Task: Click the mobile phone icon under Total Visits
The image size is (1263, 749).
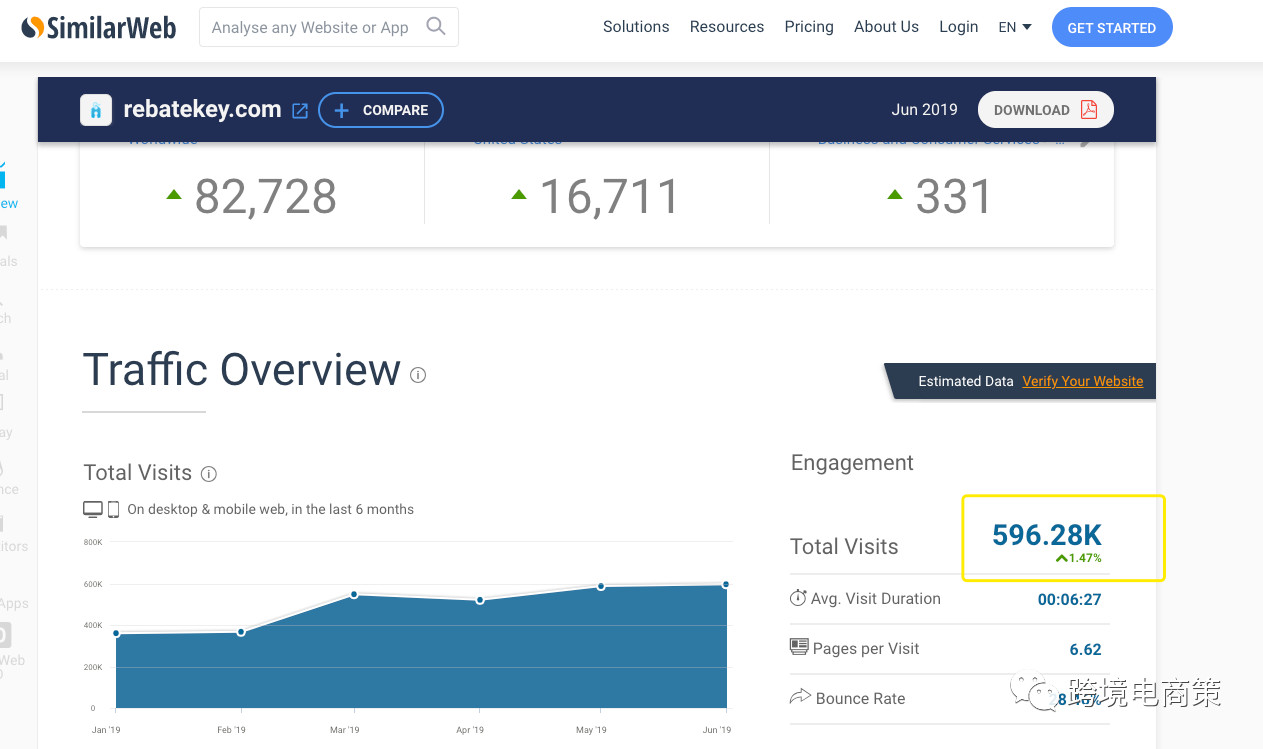Action: 113,510
